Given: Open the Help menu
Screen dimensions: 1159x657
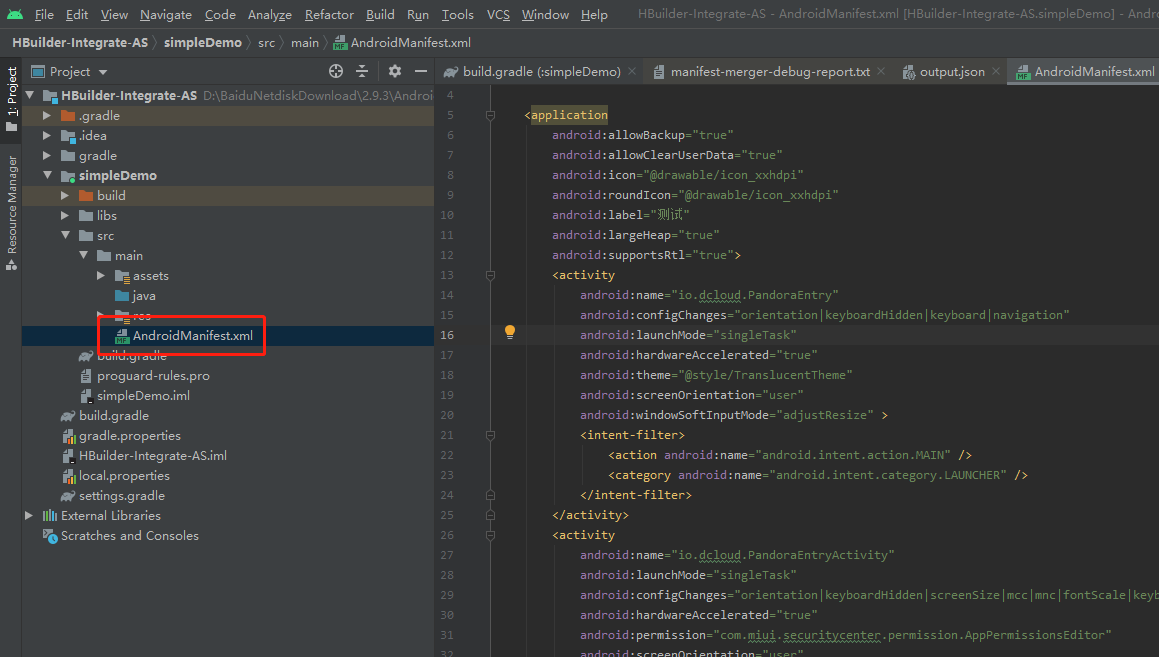Looking at the screenshot, I should (594, 14).
